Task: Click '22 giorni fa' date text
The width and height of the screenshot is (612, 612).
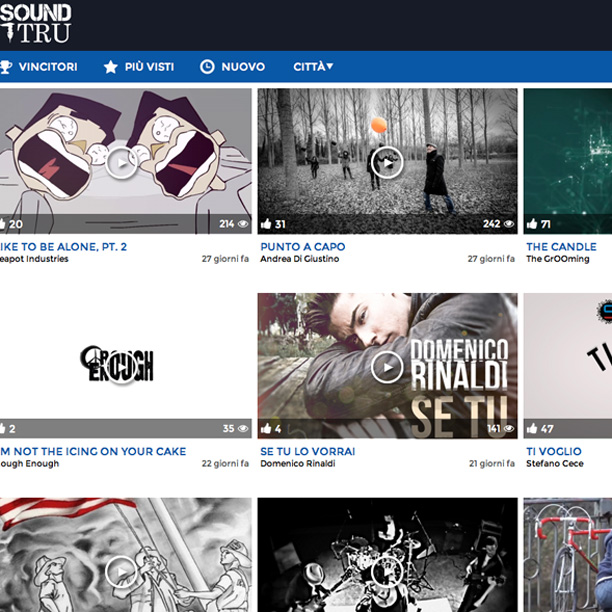Action: [x=225, y=464]
